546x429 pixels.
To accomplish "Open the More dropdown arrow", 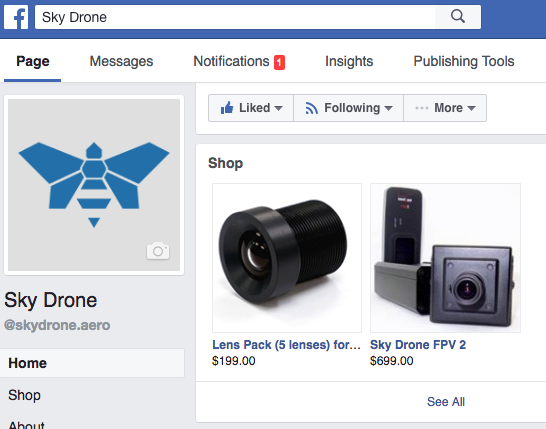I will coord(471,108).
